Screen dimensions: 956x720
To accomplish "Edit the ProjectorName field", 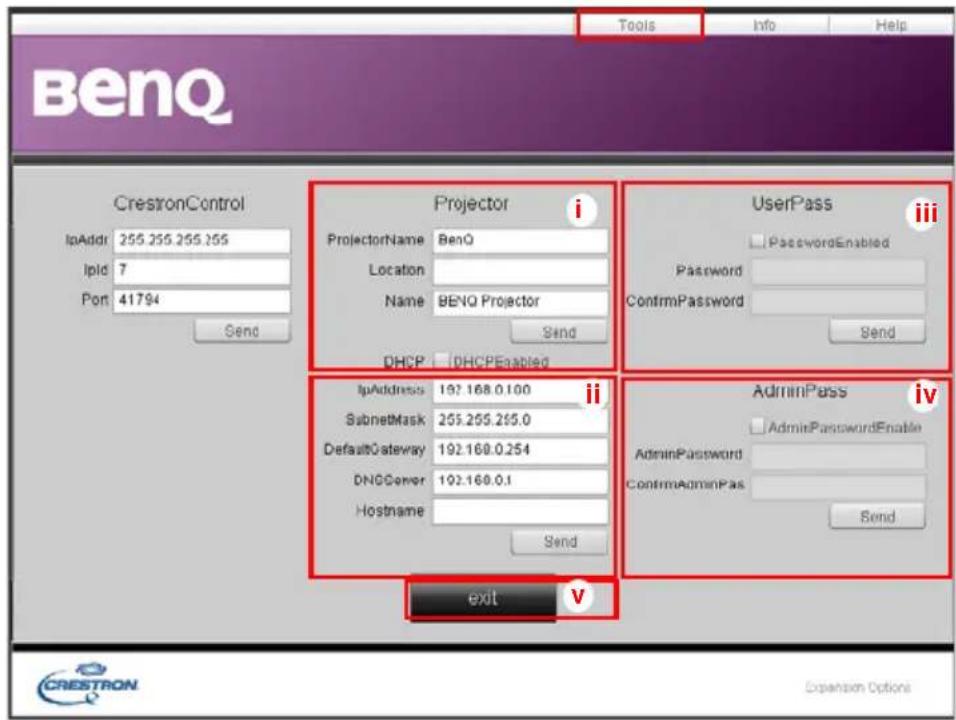I will (x=520, y=240).
